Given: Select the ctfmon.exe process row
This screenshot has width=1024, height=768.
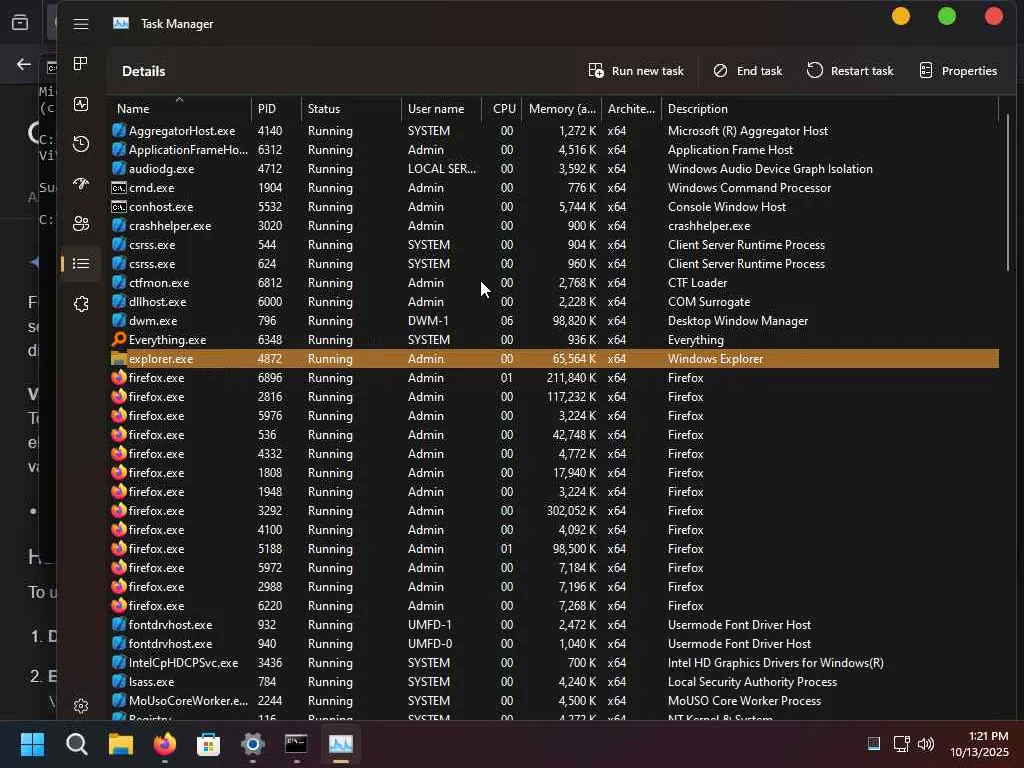Looking at the screenshot, I should (554, 283).
